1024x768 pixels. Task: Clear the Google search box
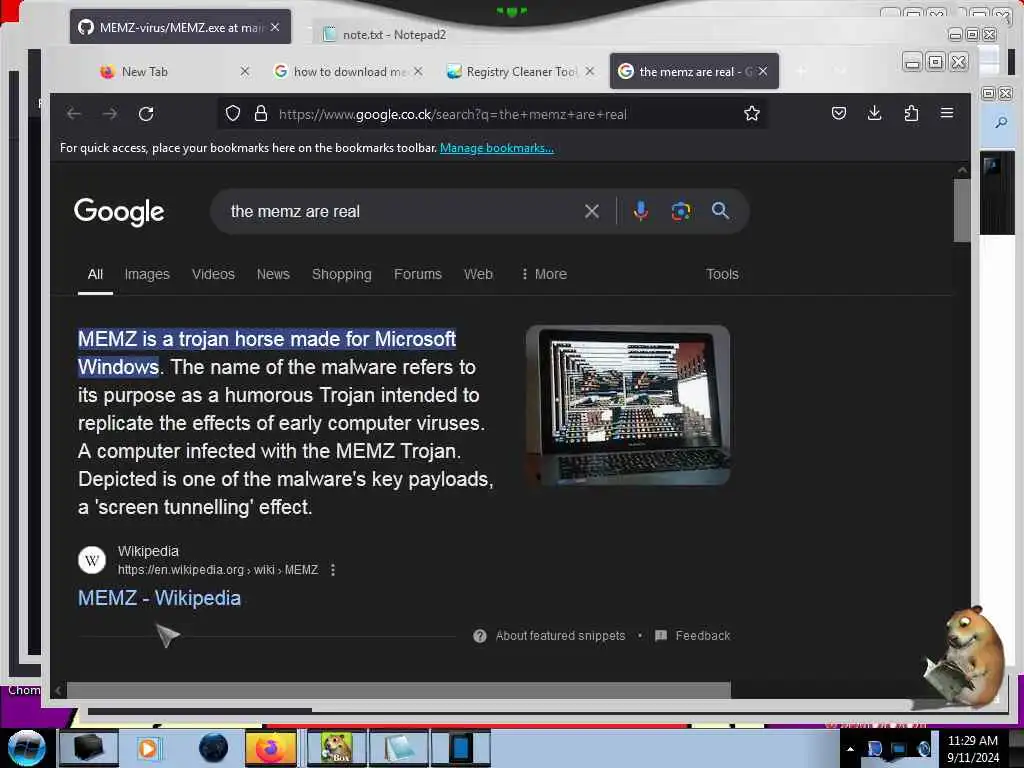(592, 211)
